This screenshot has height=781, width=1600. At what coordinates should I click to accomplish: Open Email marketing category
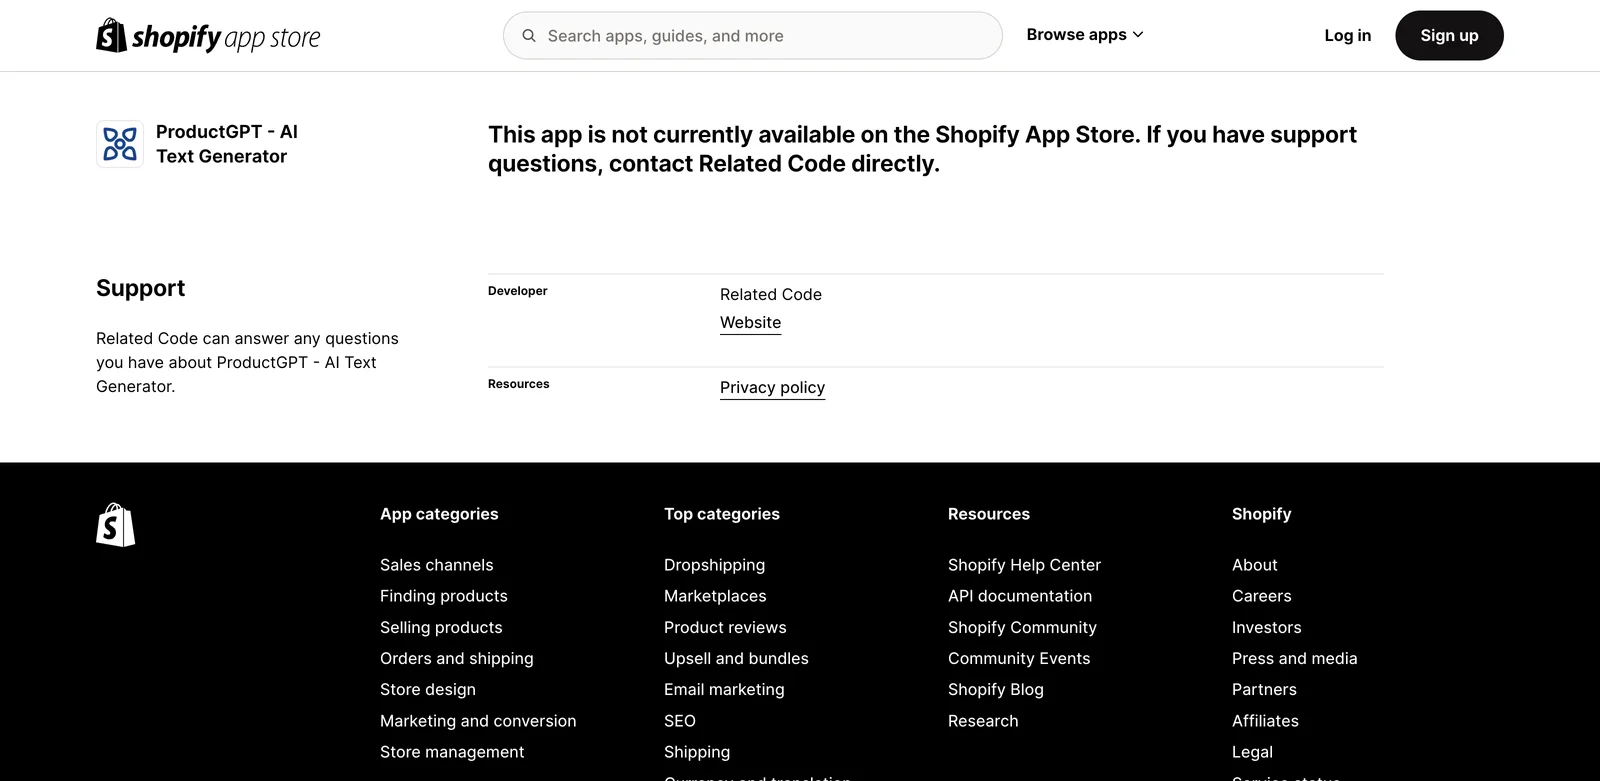(x=724, y=690)
